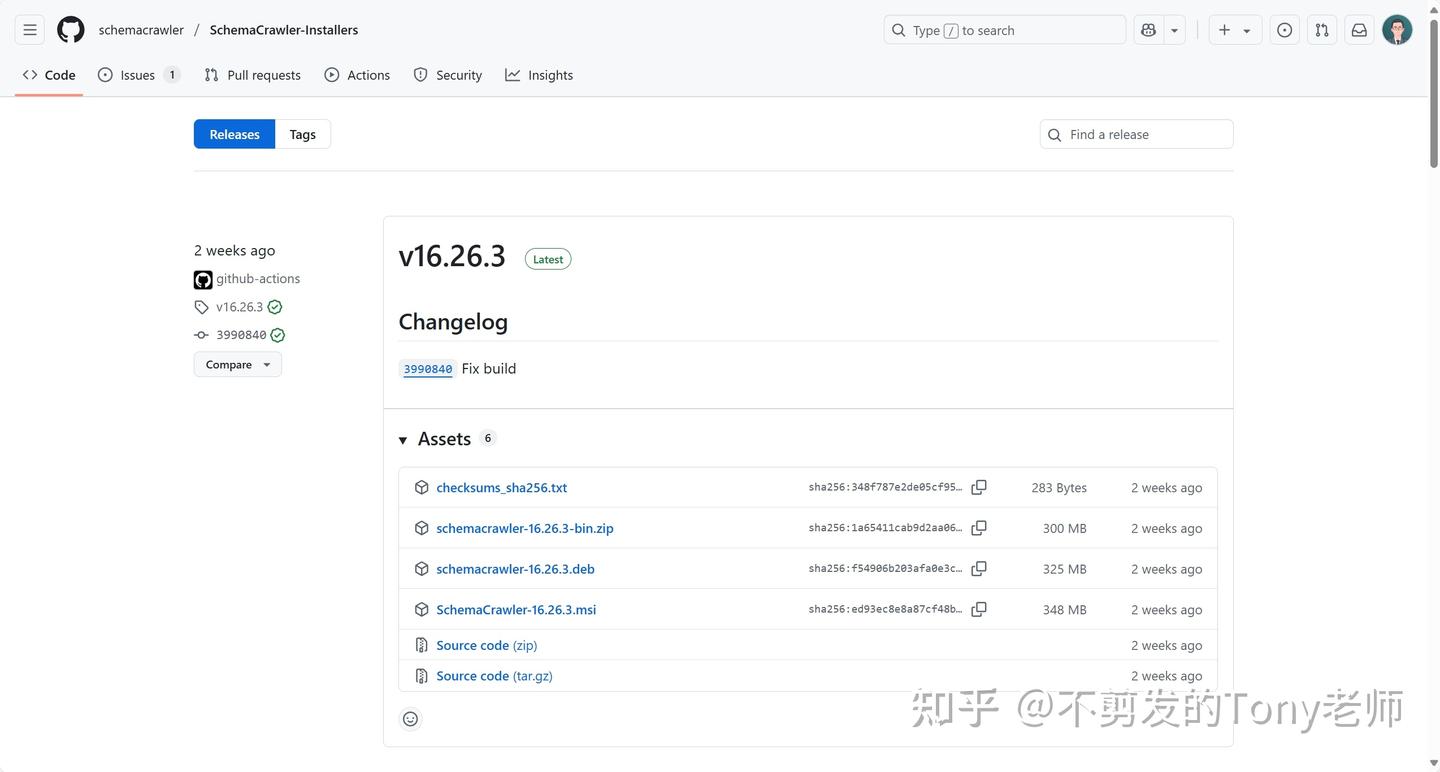Add a reaction with the smiley icon

click(410, 718)
